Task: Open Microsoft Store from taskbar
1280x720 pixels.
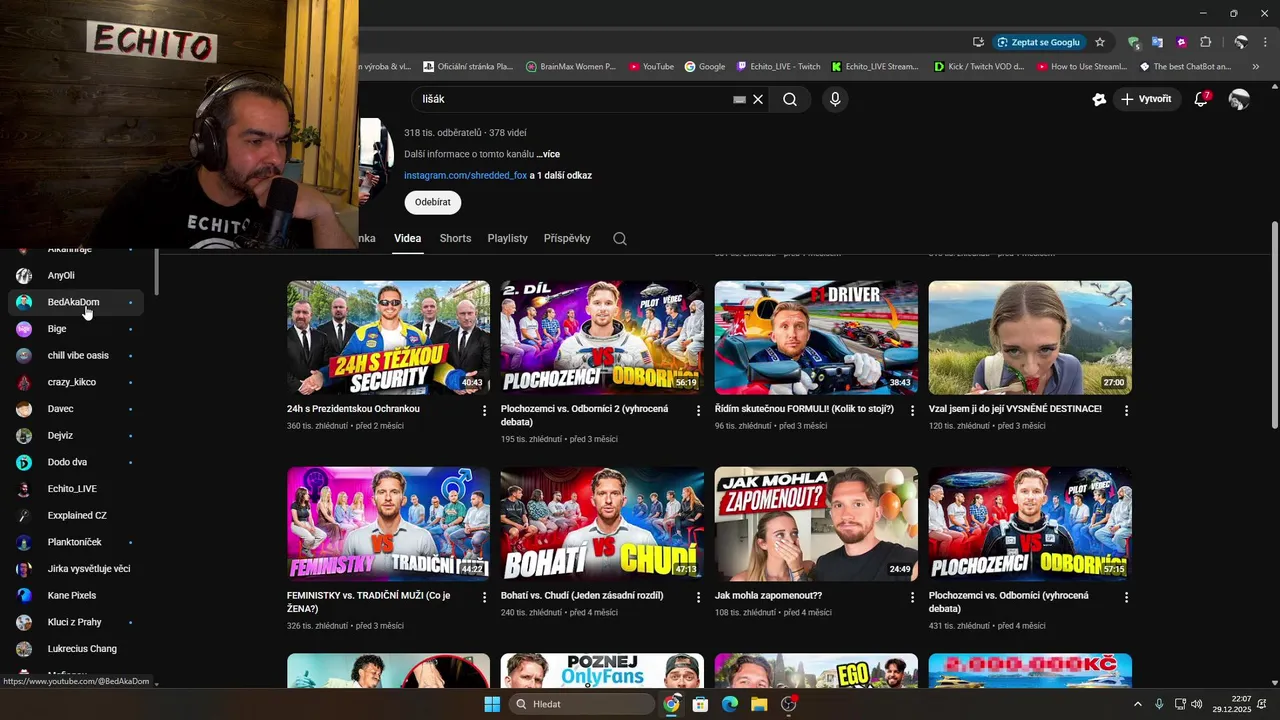Action: coord(700,704)
